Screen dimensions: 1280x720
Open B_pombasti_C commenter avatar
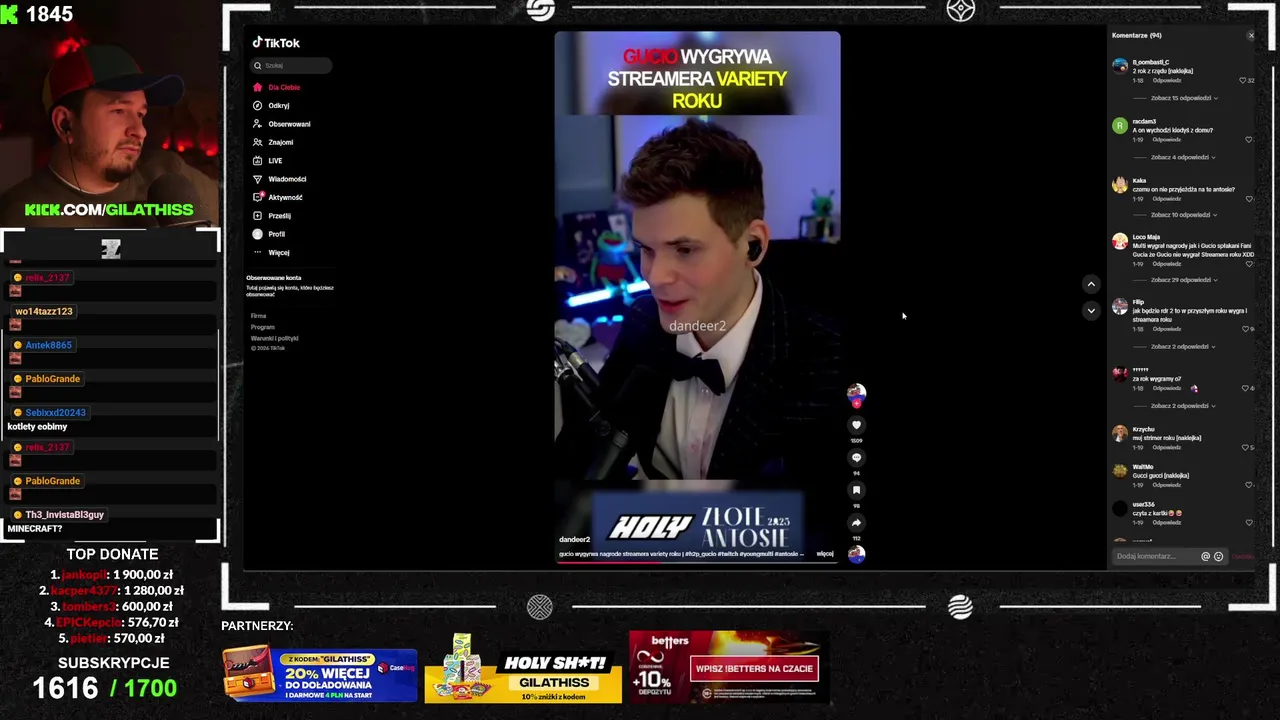[1120, 66]
